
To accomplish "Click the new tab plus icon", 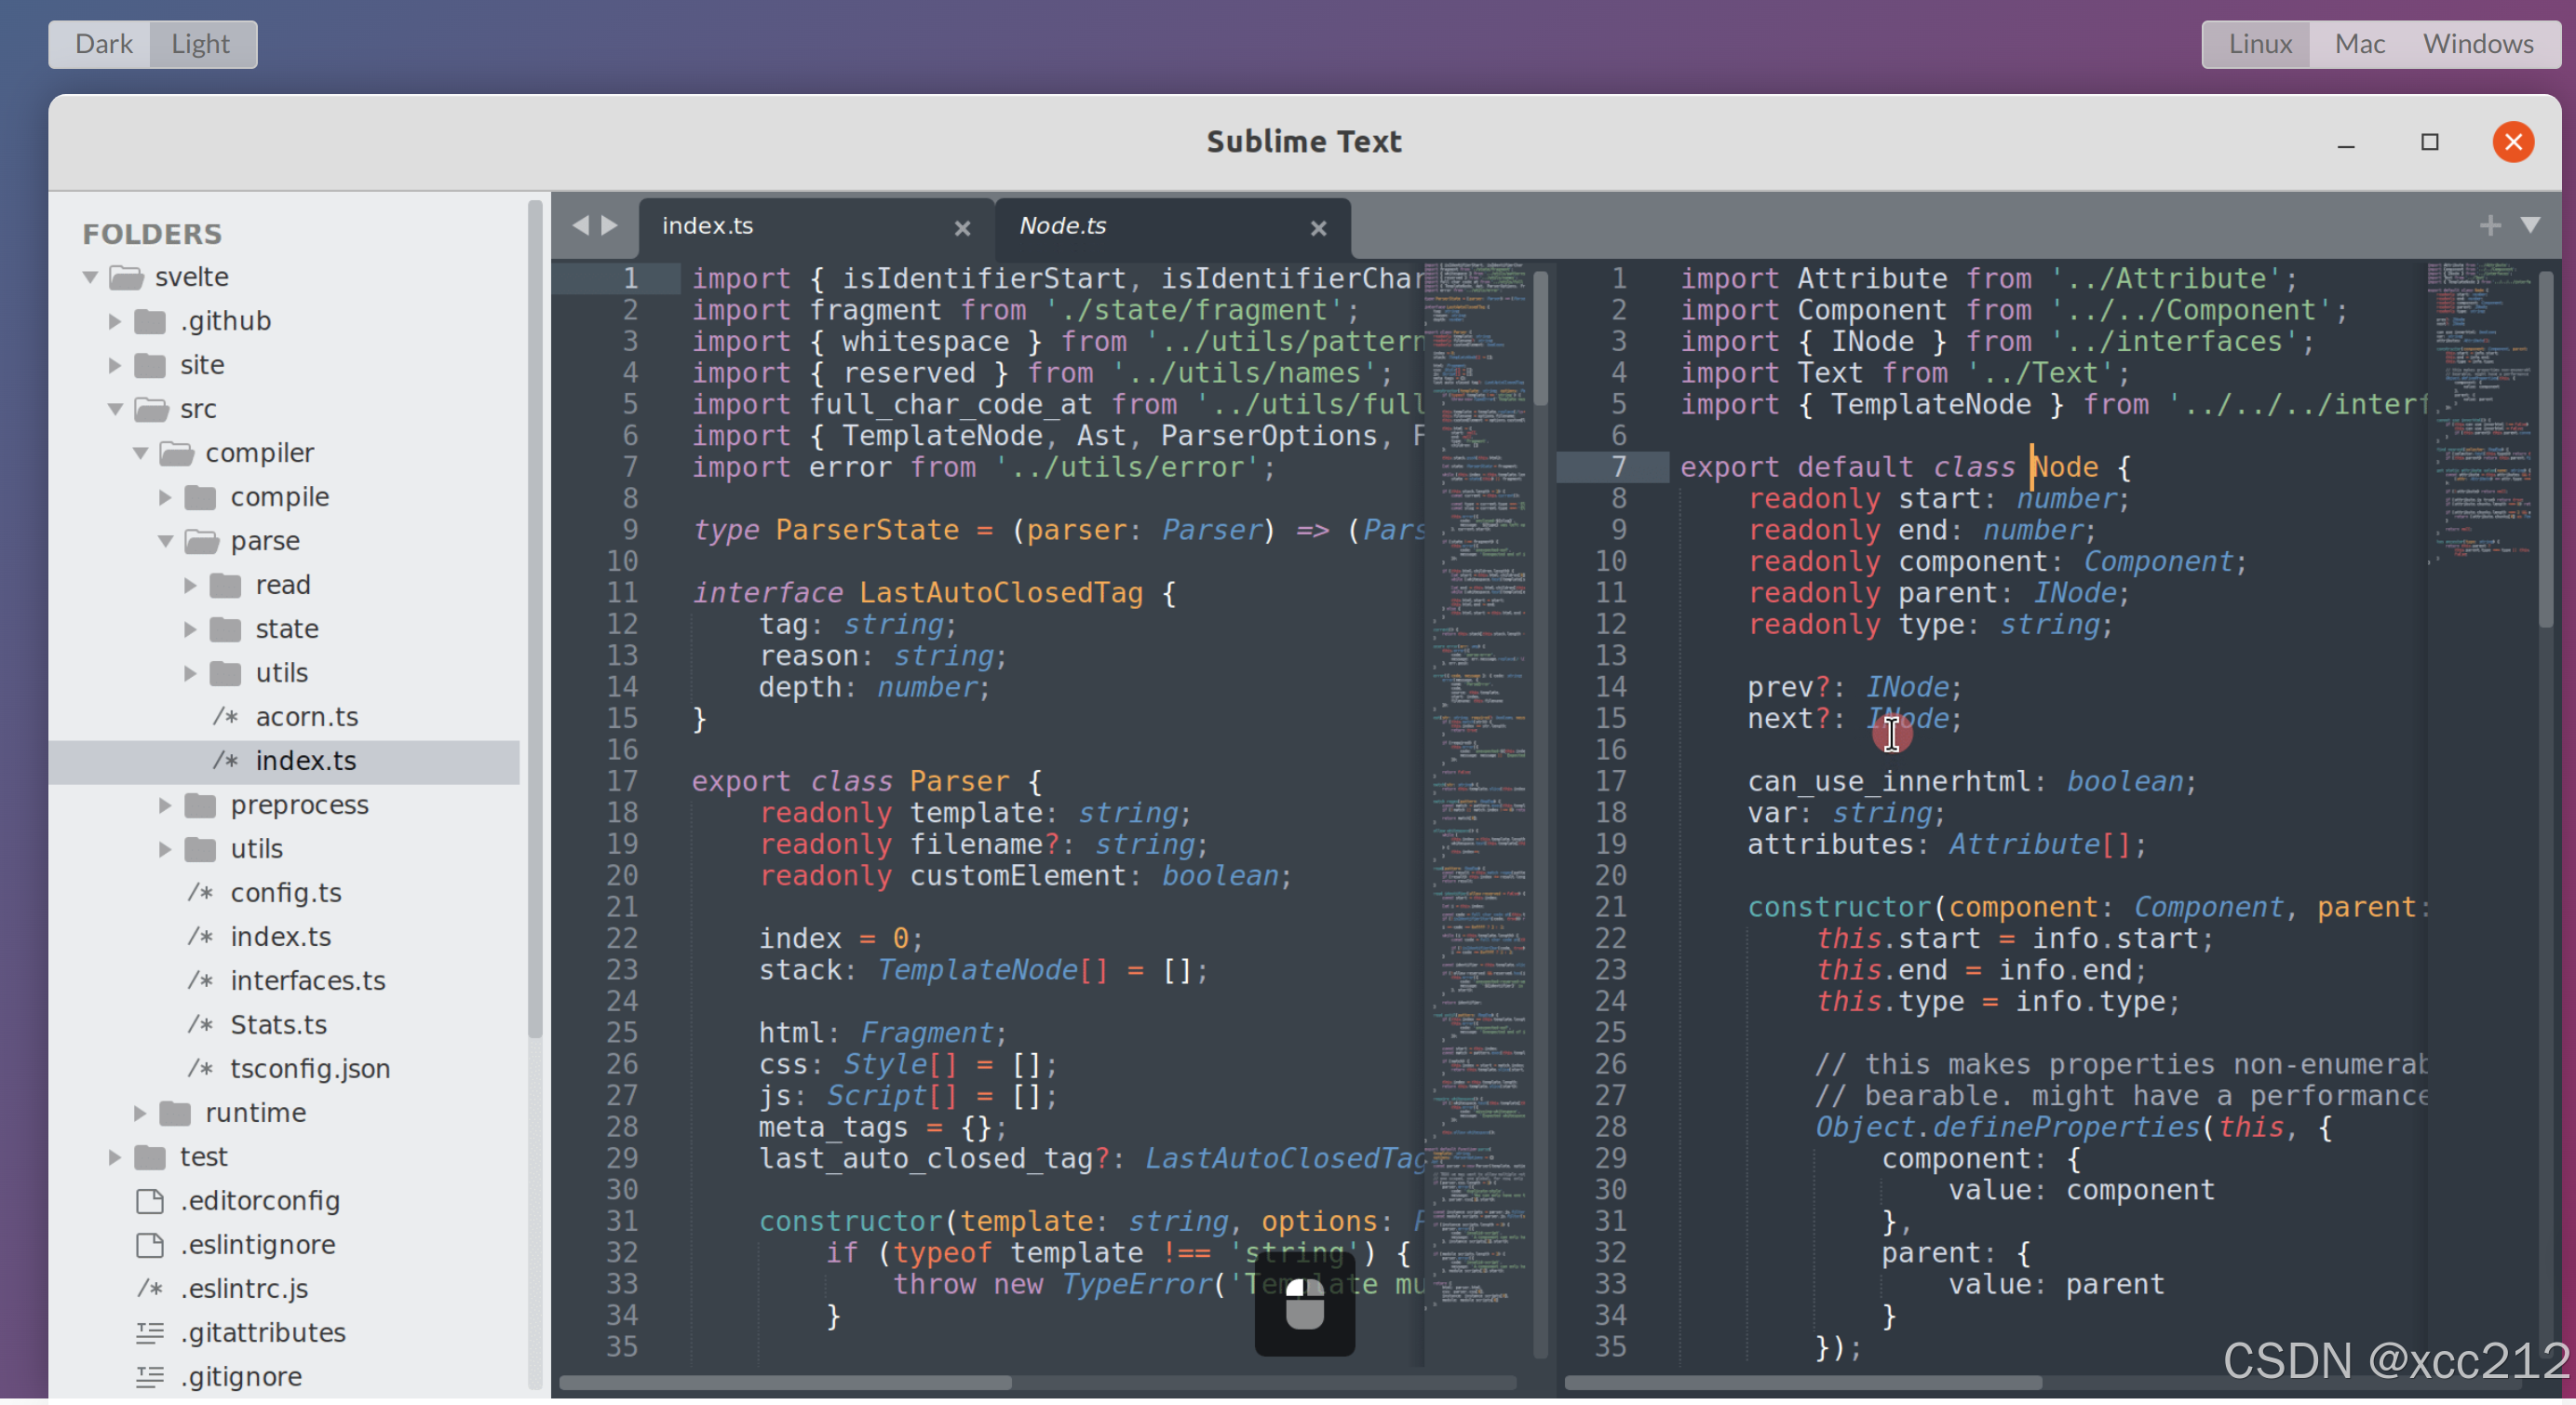I will click(x=2490, y=225).
